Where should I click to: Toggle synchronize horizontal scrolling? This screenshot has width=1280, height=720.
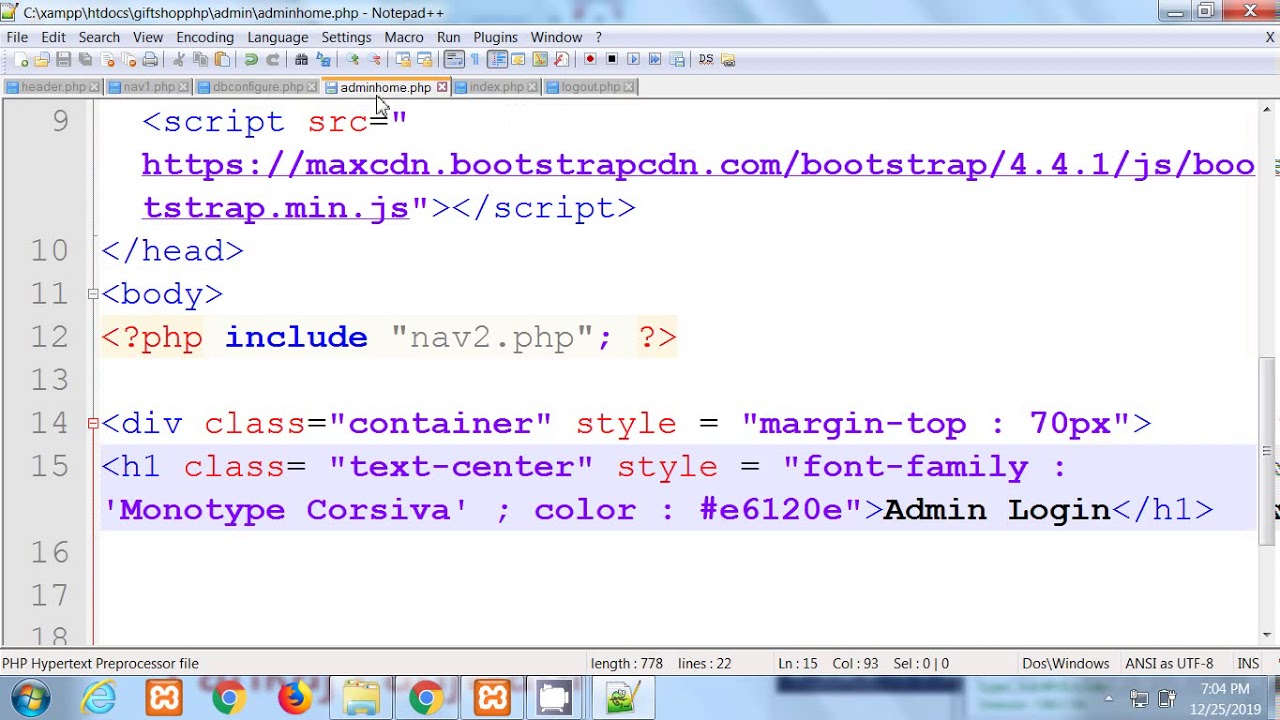(424, 60)
